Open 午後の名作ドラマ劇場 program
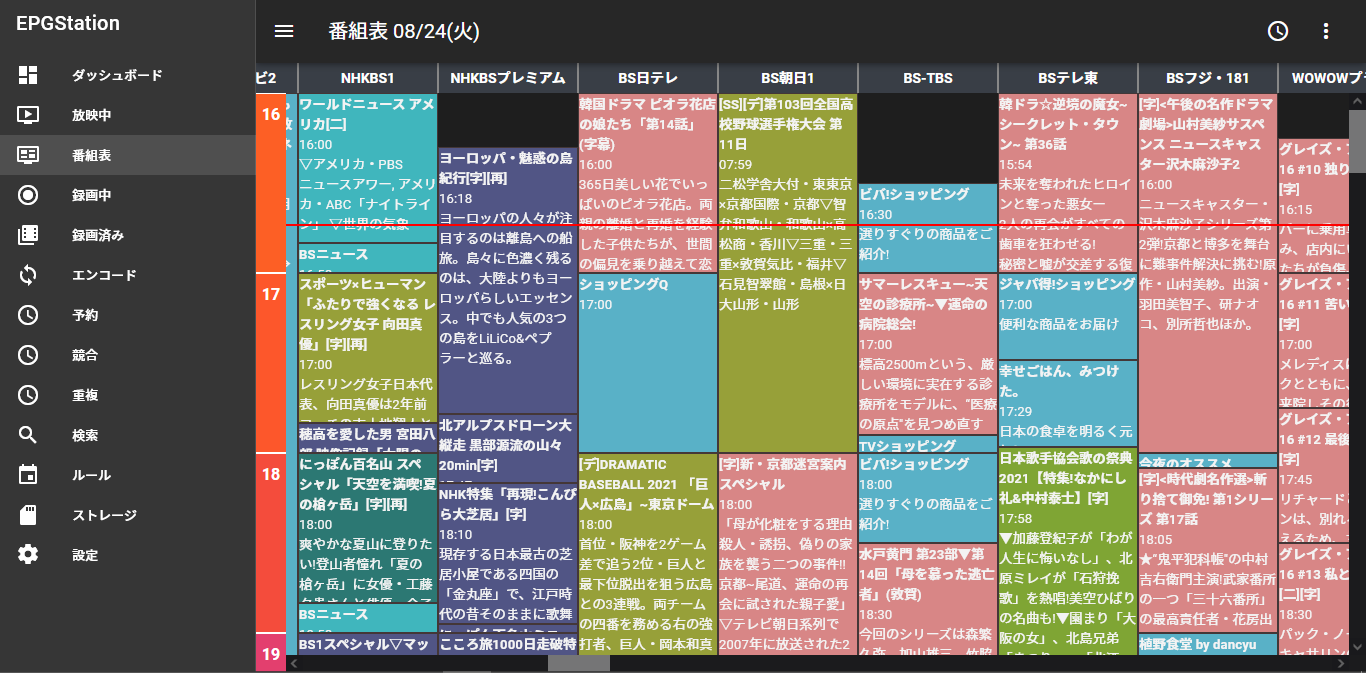1366x673 pixels. tap(1208, 273)
